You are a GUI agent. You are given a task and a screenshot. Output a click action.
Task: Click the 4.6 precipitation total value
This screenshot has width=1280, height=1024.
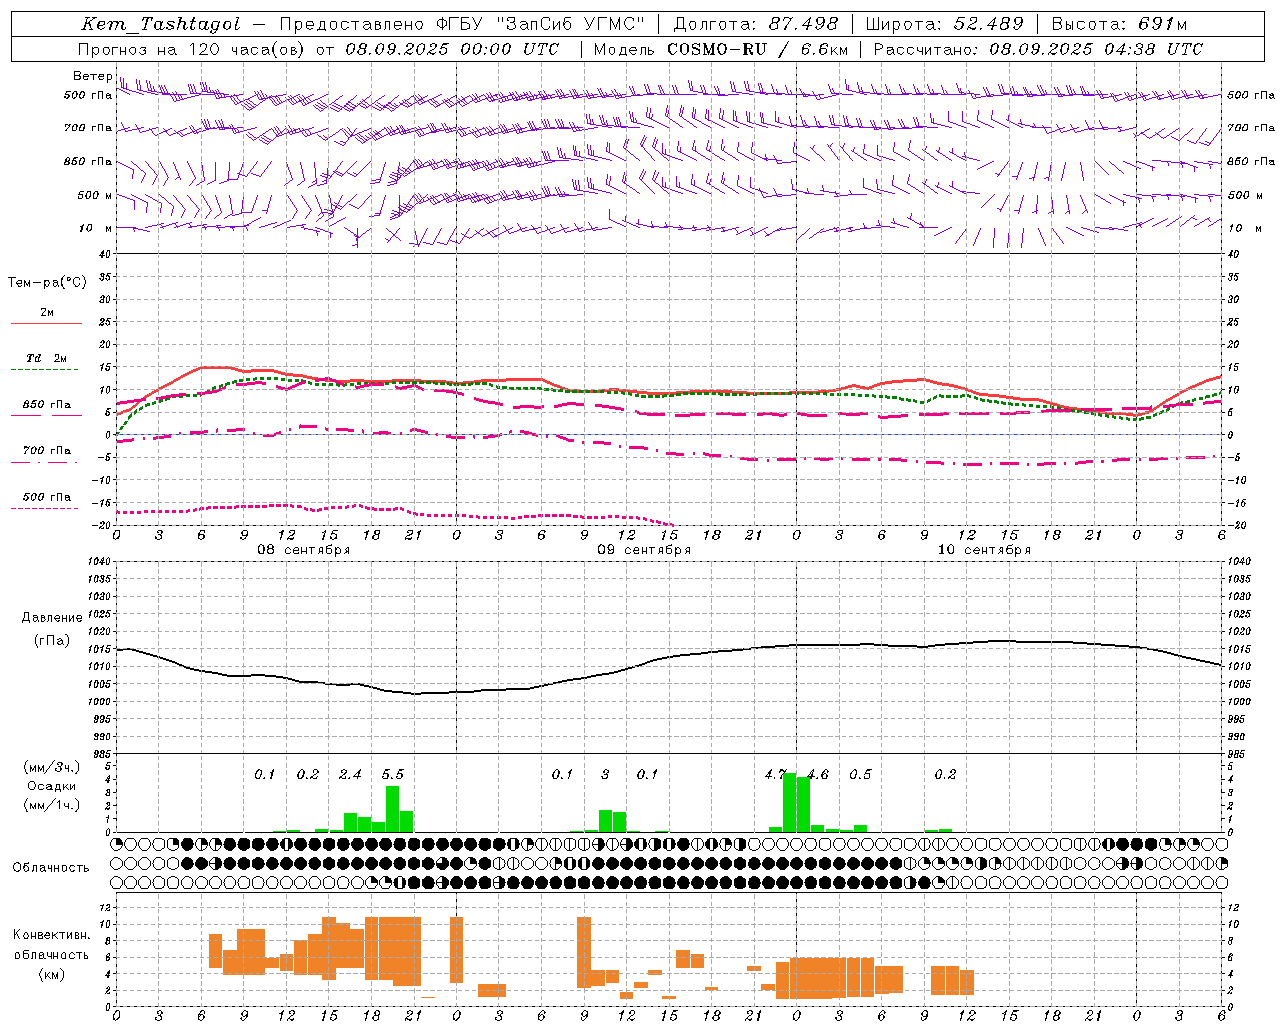(818, 774)
